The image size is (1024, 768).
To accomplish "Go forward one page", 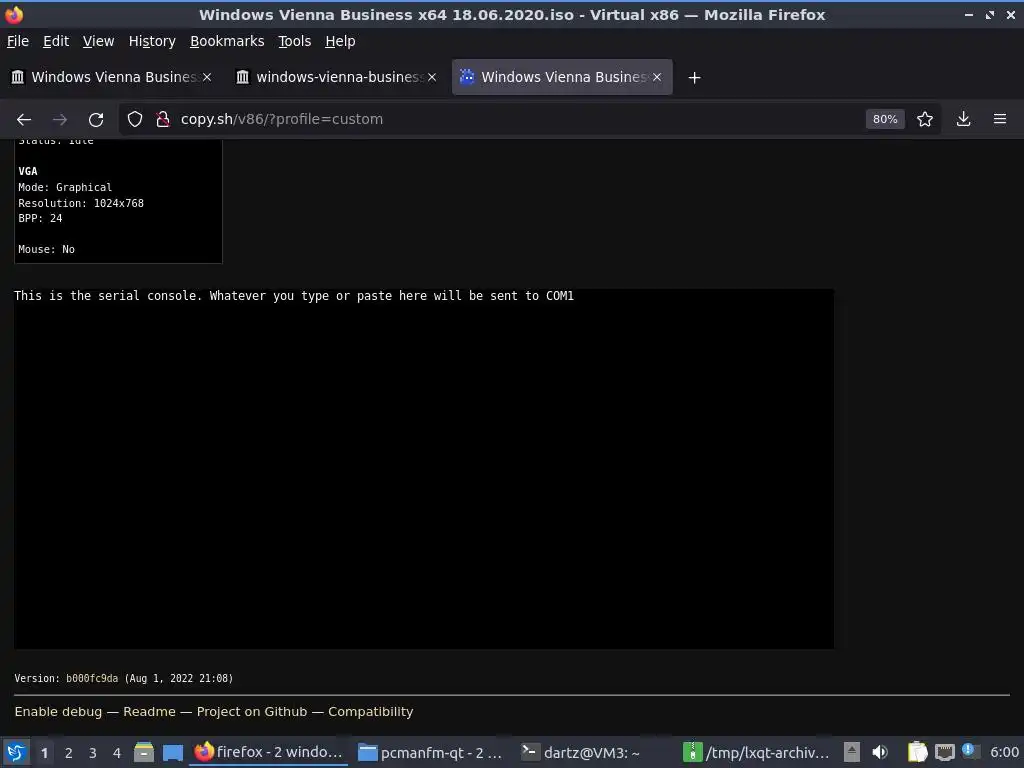I will [59, 120].
